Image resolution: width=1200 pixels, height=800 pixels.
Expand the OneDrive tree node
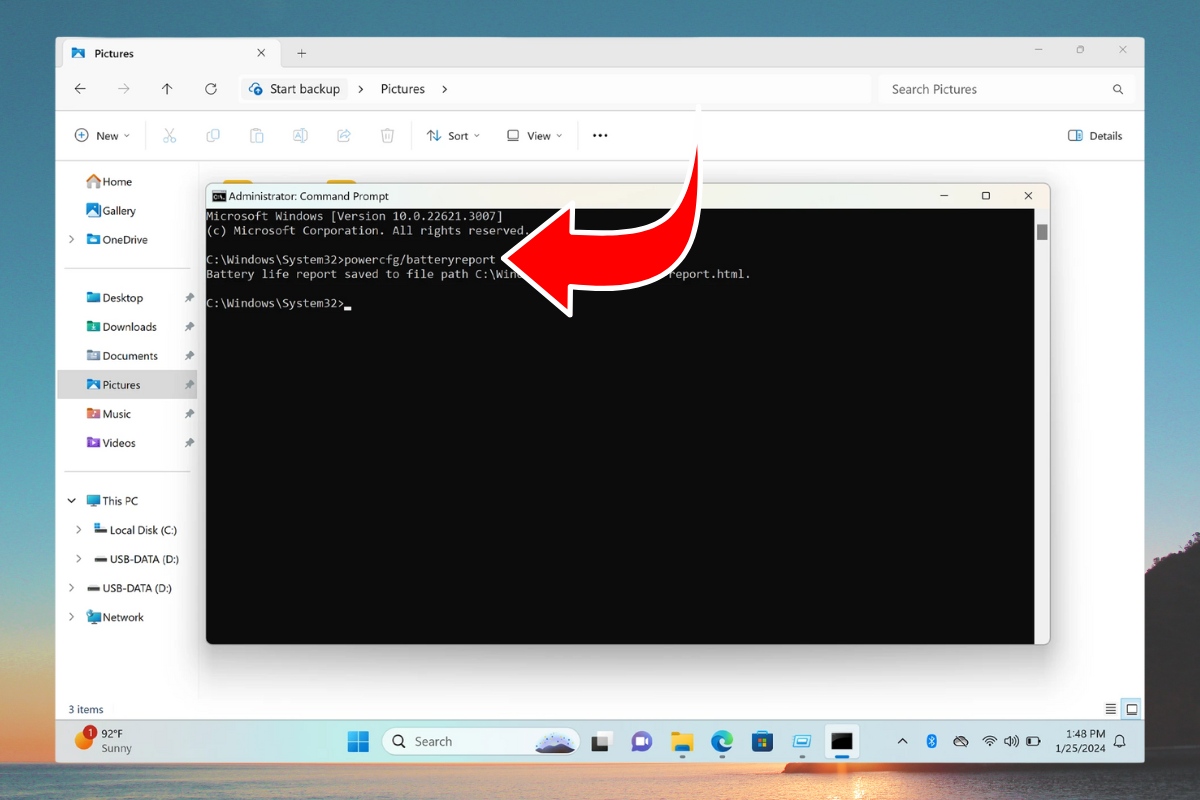click(71, 240)
